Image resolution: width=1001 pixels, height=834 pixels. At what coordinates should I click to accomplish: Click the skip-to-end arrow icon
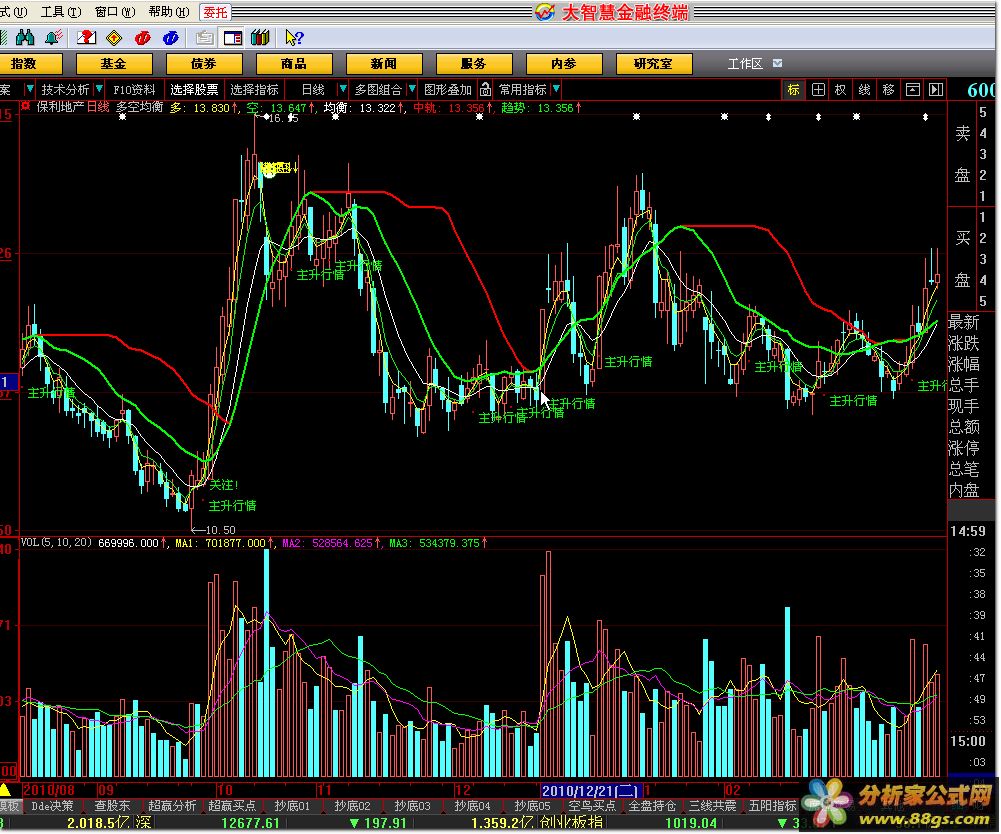click(936, 90)
